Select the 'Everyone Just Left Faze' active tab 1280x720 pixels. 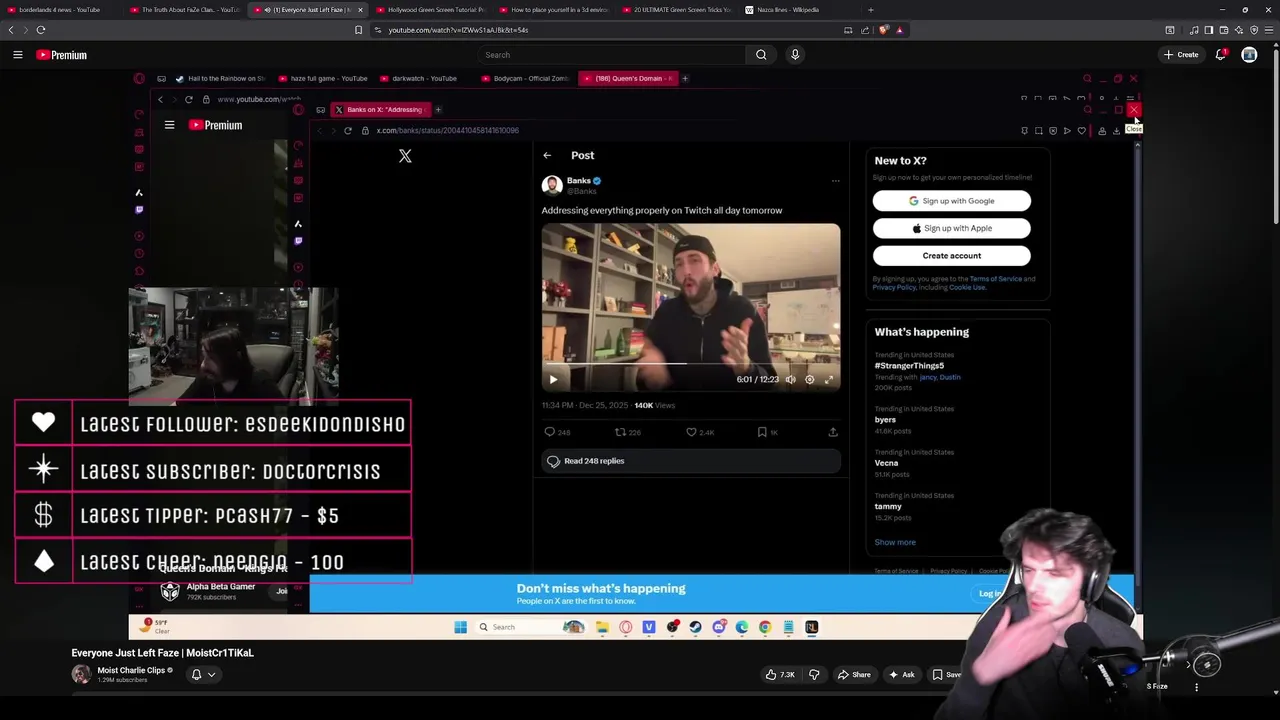coord(308,10)
